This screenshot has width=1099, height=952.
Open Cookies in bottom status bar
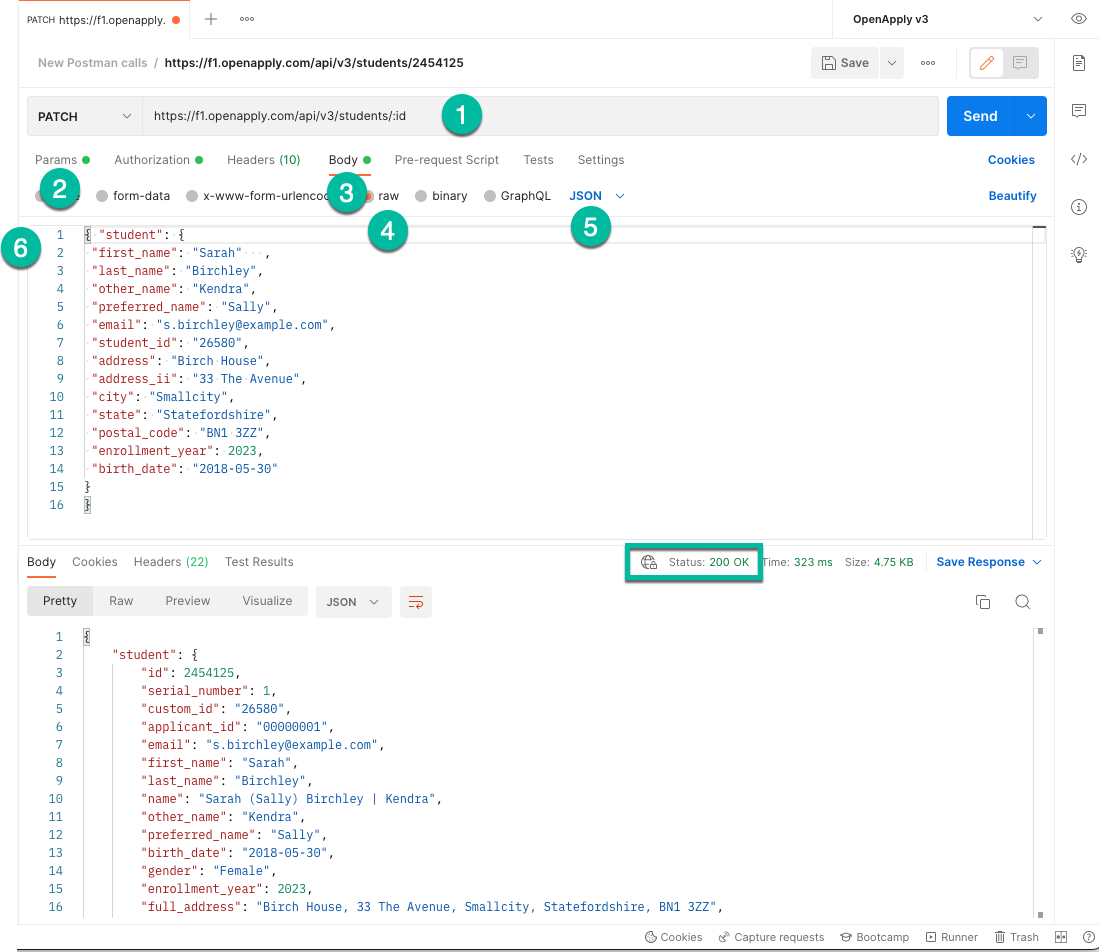click(673, 937)
